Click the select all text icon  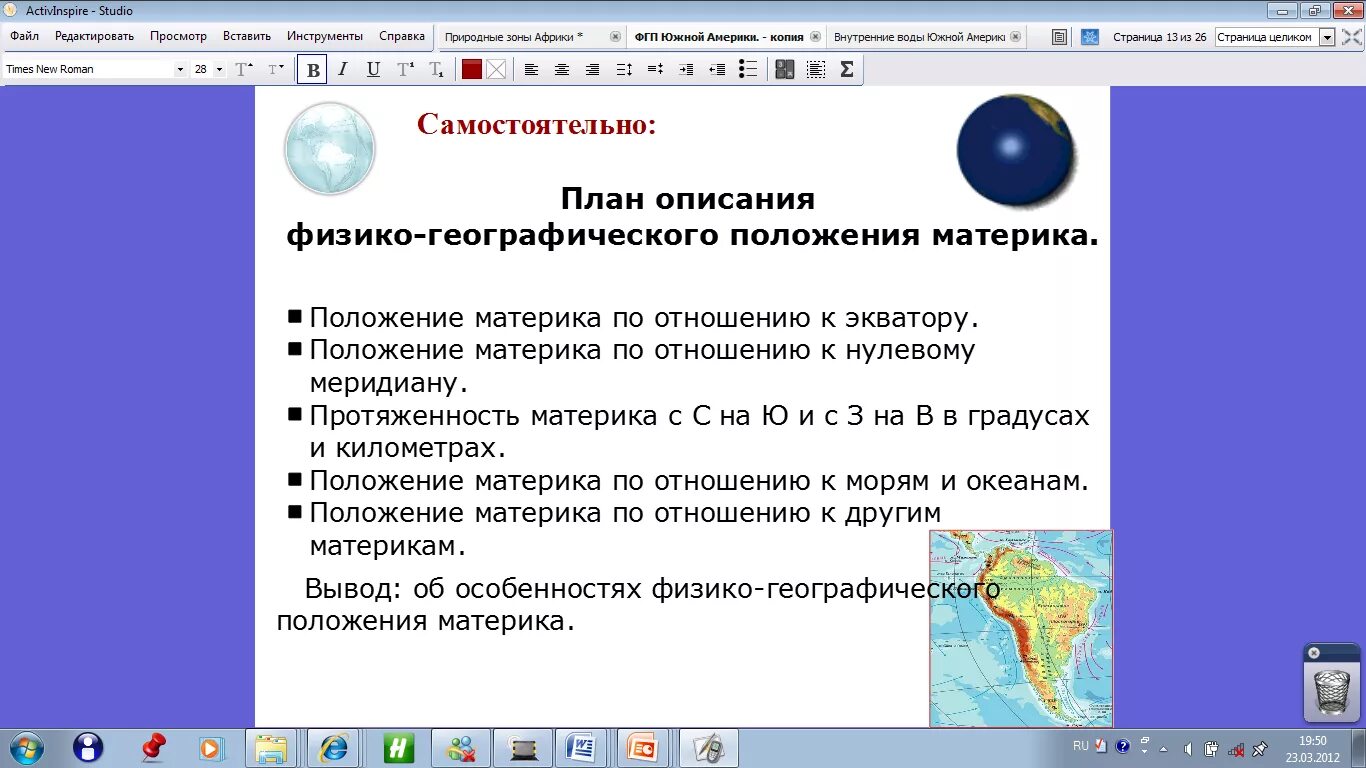(x=816, y=69)
